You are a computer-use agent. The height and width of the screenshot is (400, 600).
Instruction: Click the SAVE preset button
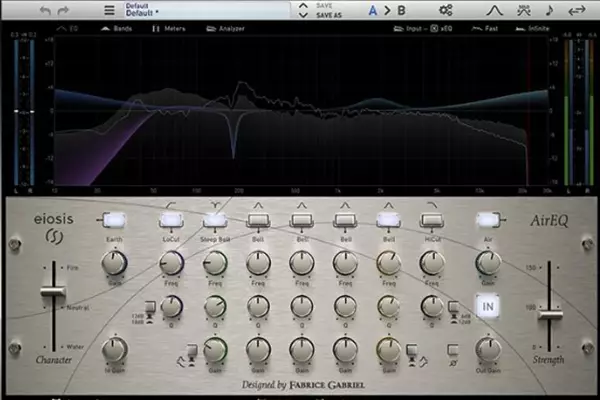tap(324, 6)
